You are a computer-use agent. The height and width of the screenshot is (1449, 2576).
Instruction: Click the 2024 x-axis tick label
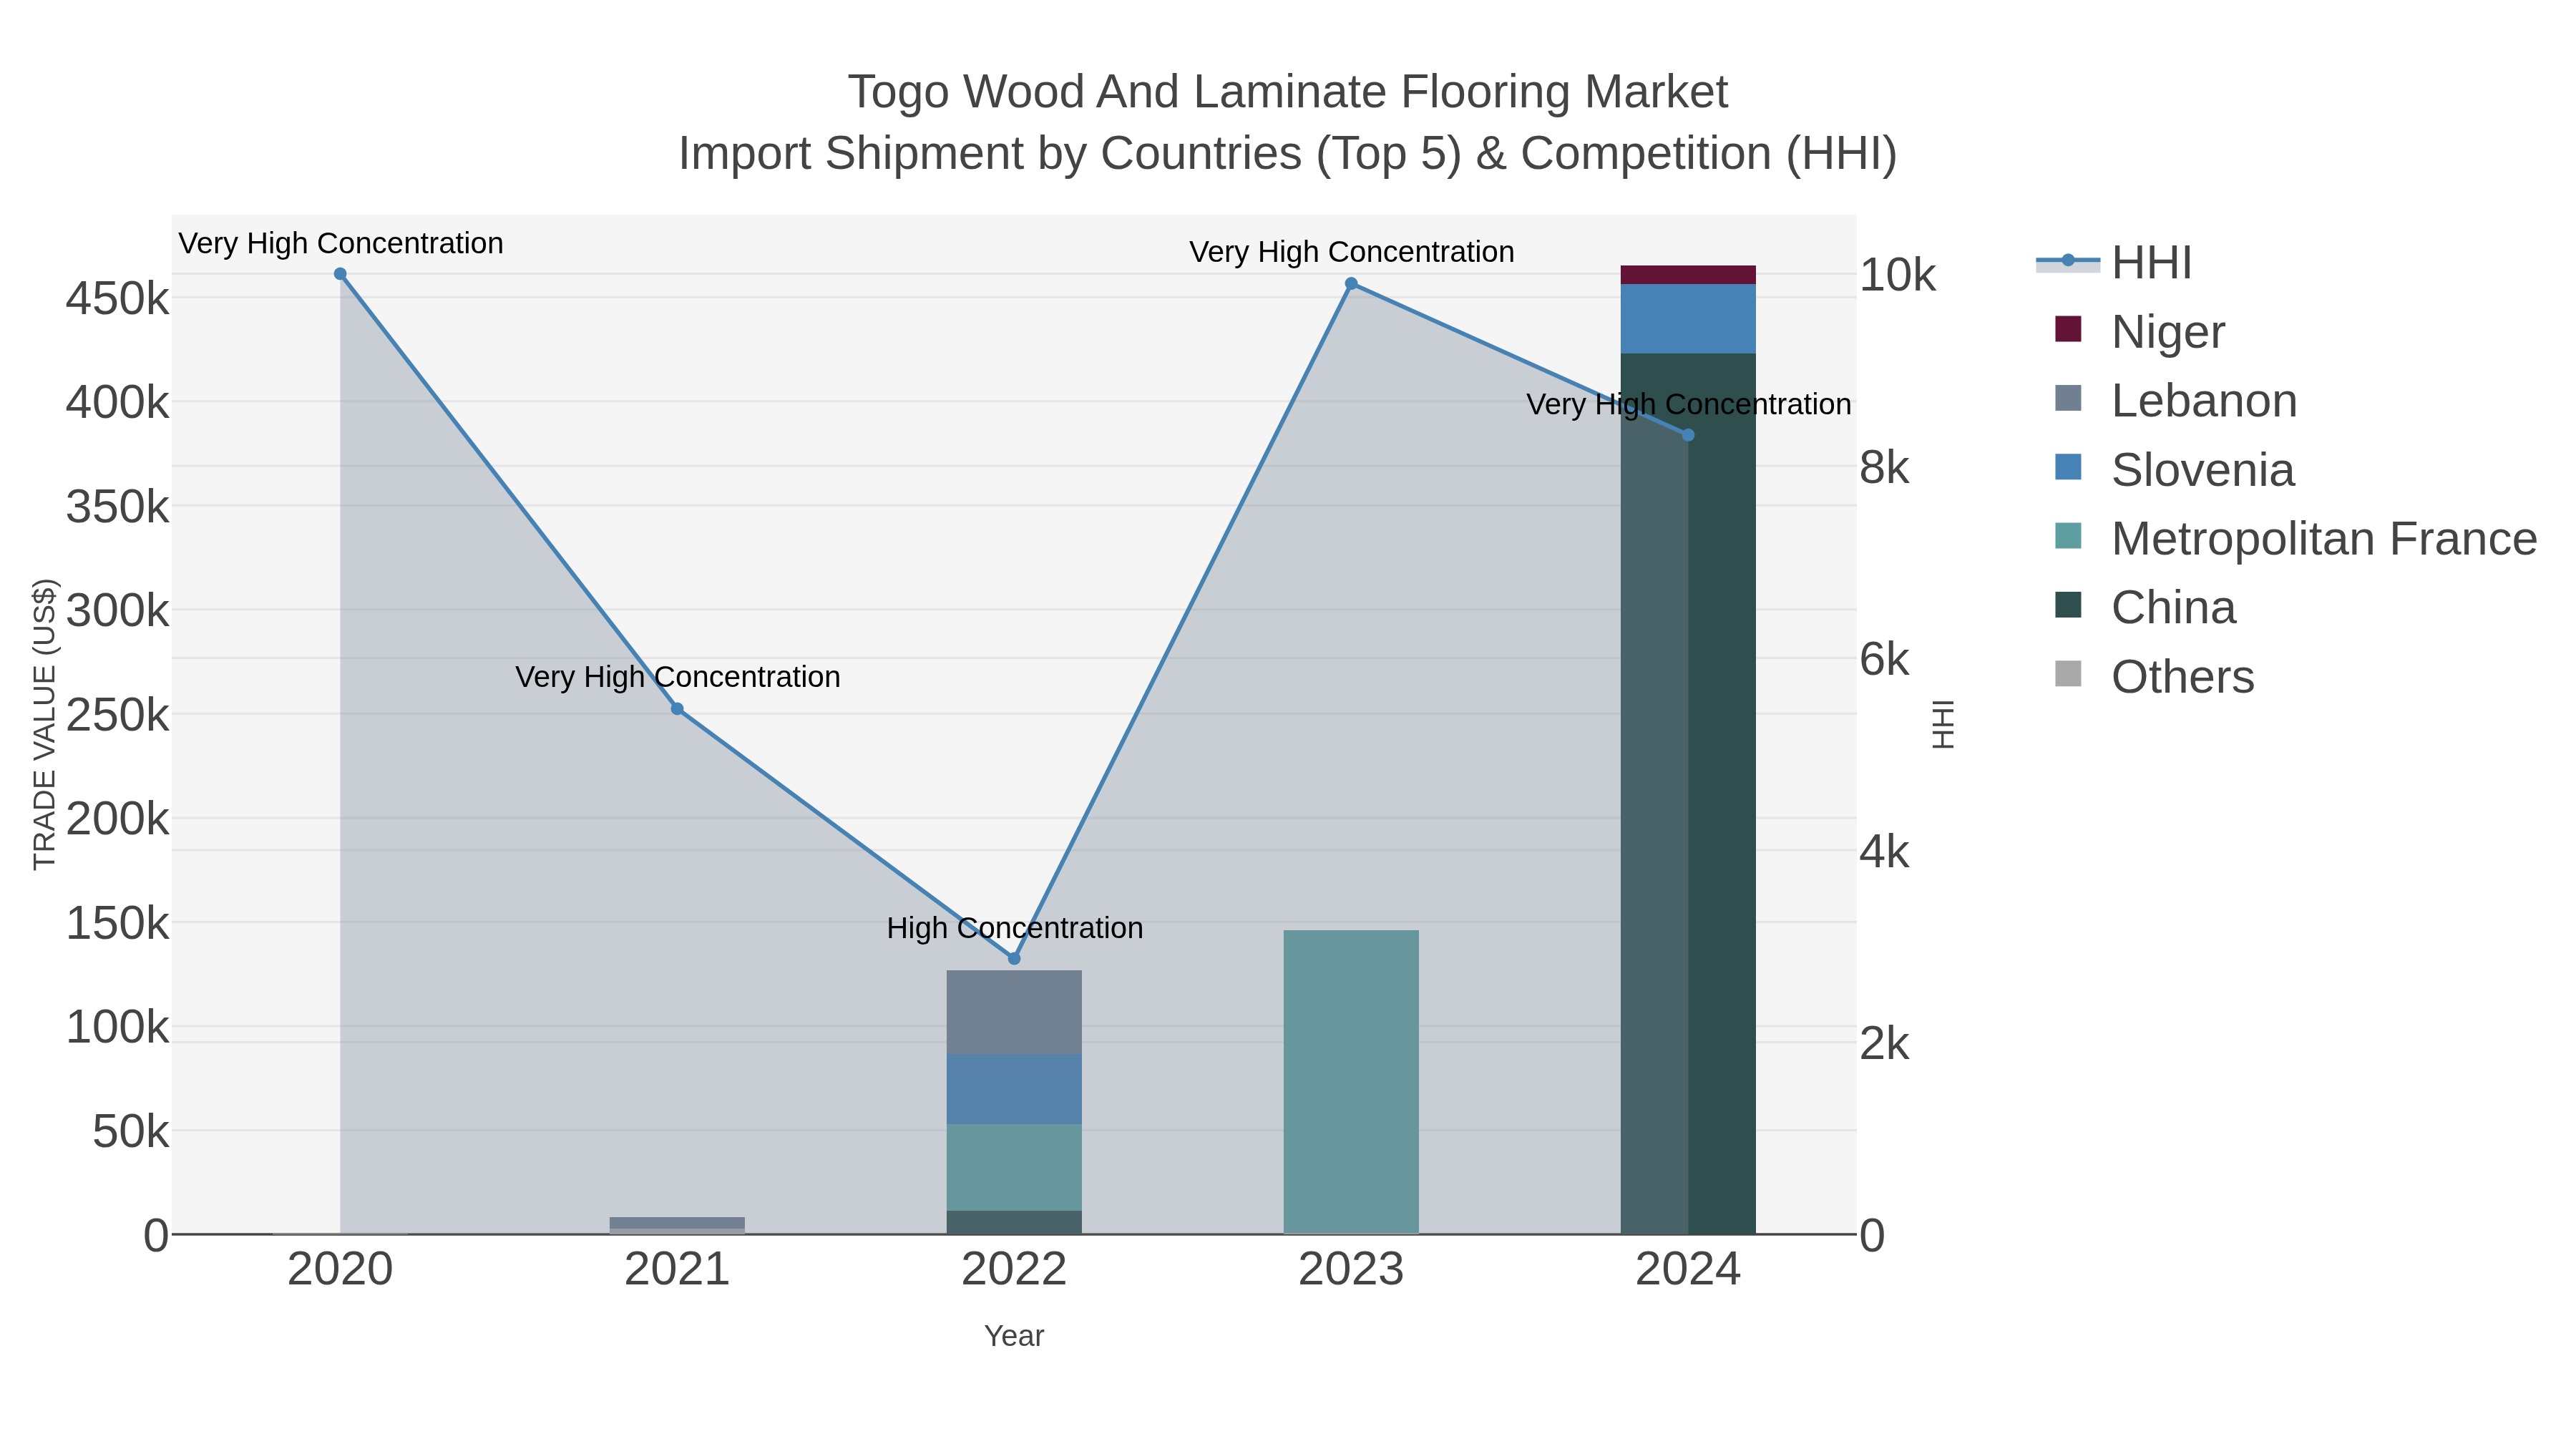pos(1688,1270)
